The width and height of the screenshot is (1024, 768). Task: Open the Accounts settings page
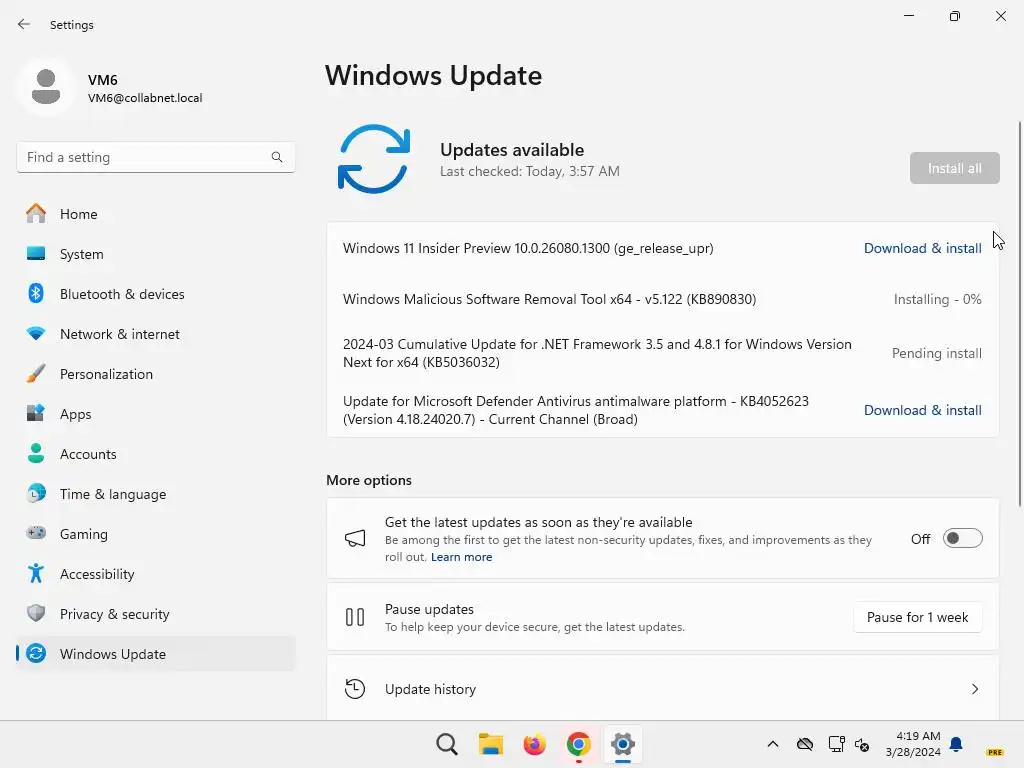155,453
